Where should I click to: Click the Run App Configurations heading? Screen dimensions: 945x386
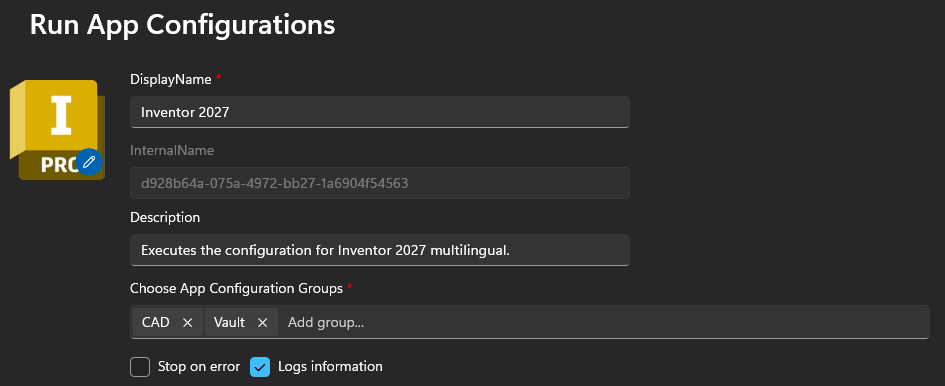pyautogui.click(x=183, y=25)
